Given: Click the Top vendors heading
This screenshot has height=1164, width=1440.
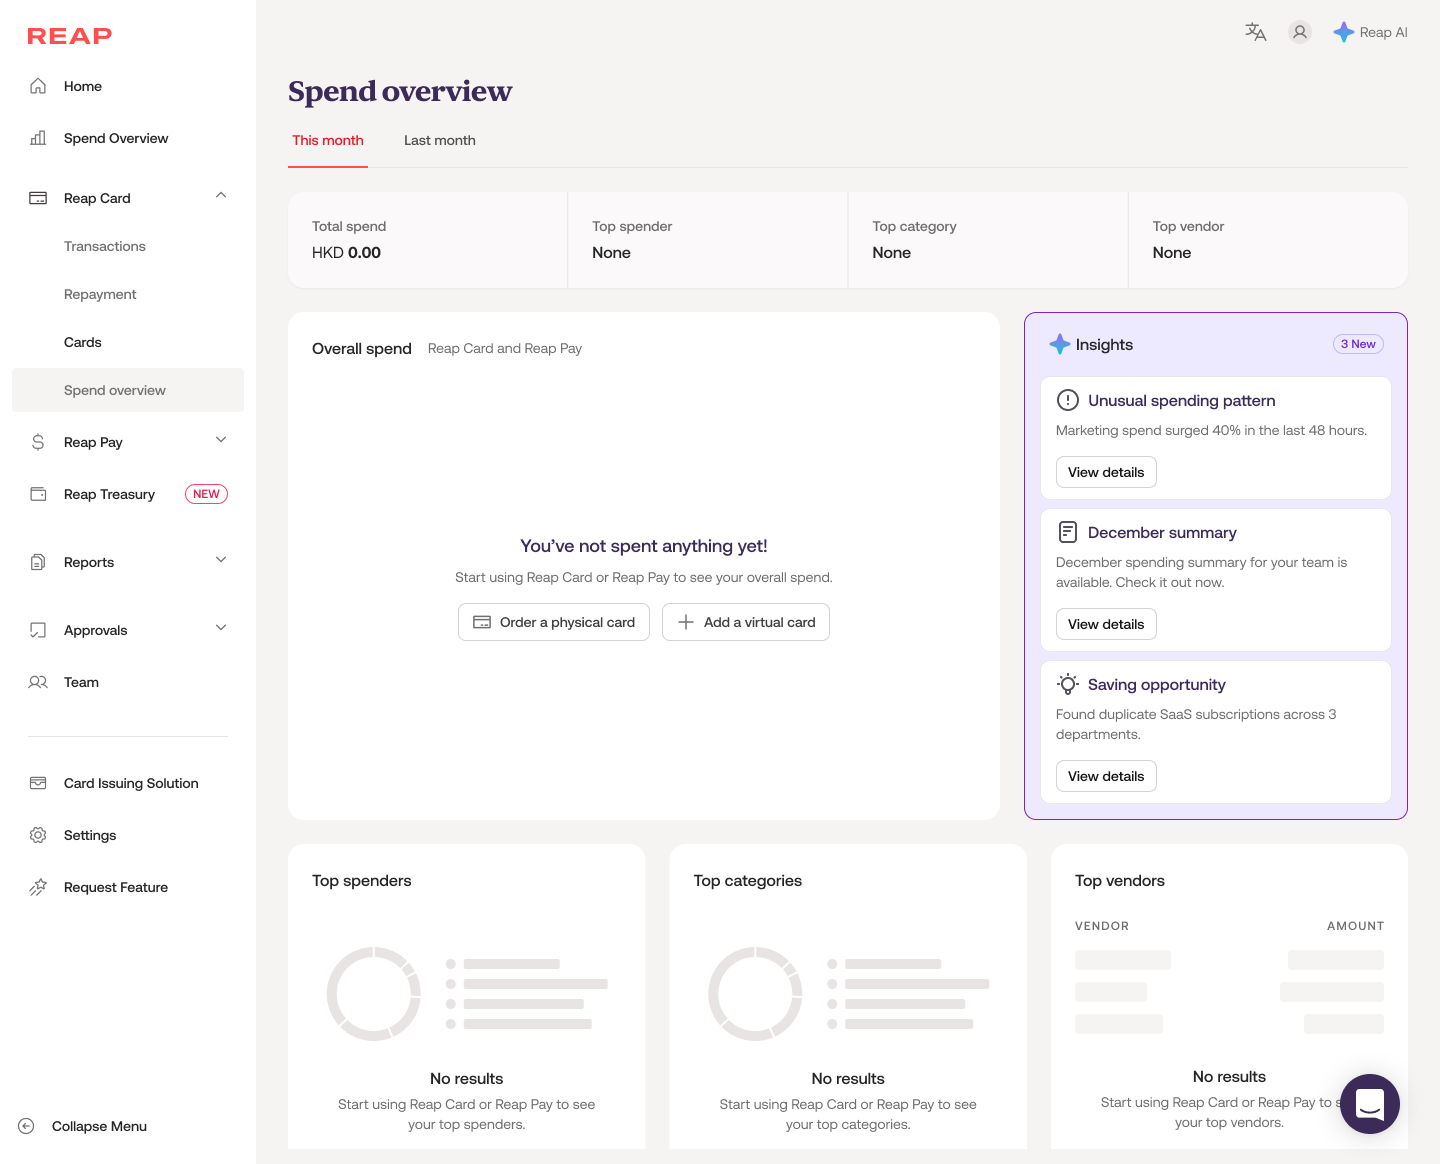Looking at the screenshot, I should tap(1120, 881).
